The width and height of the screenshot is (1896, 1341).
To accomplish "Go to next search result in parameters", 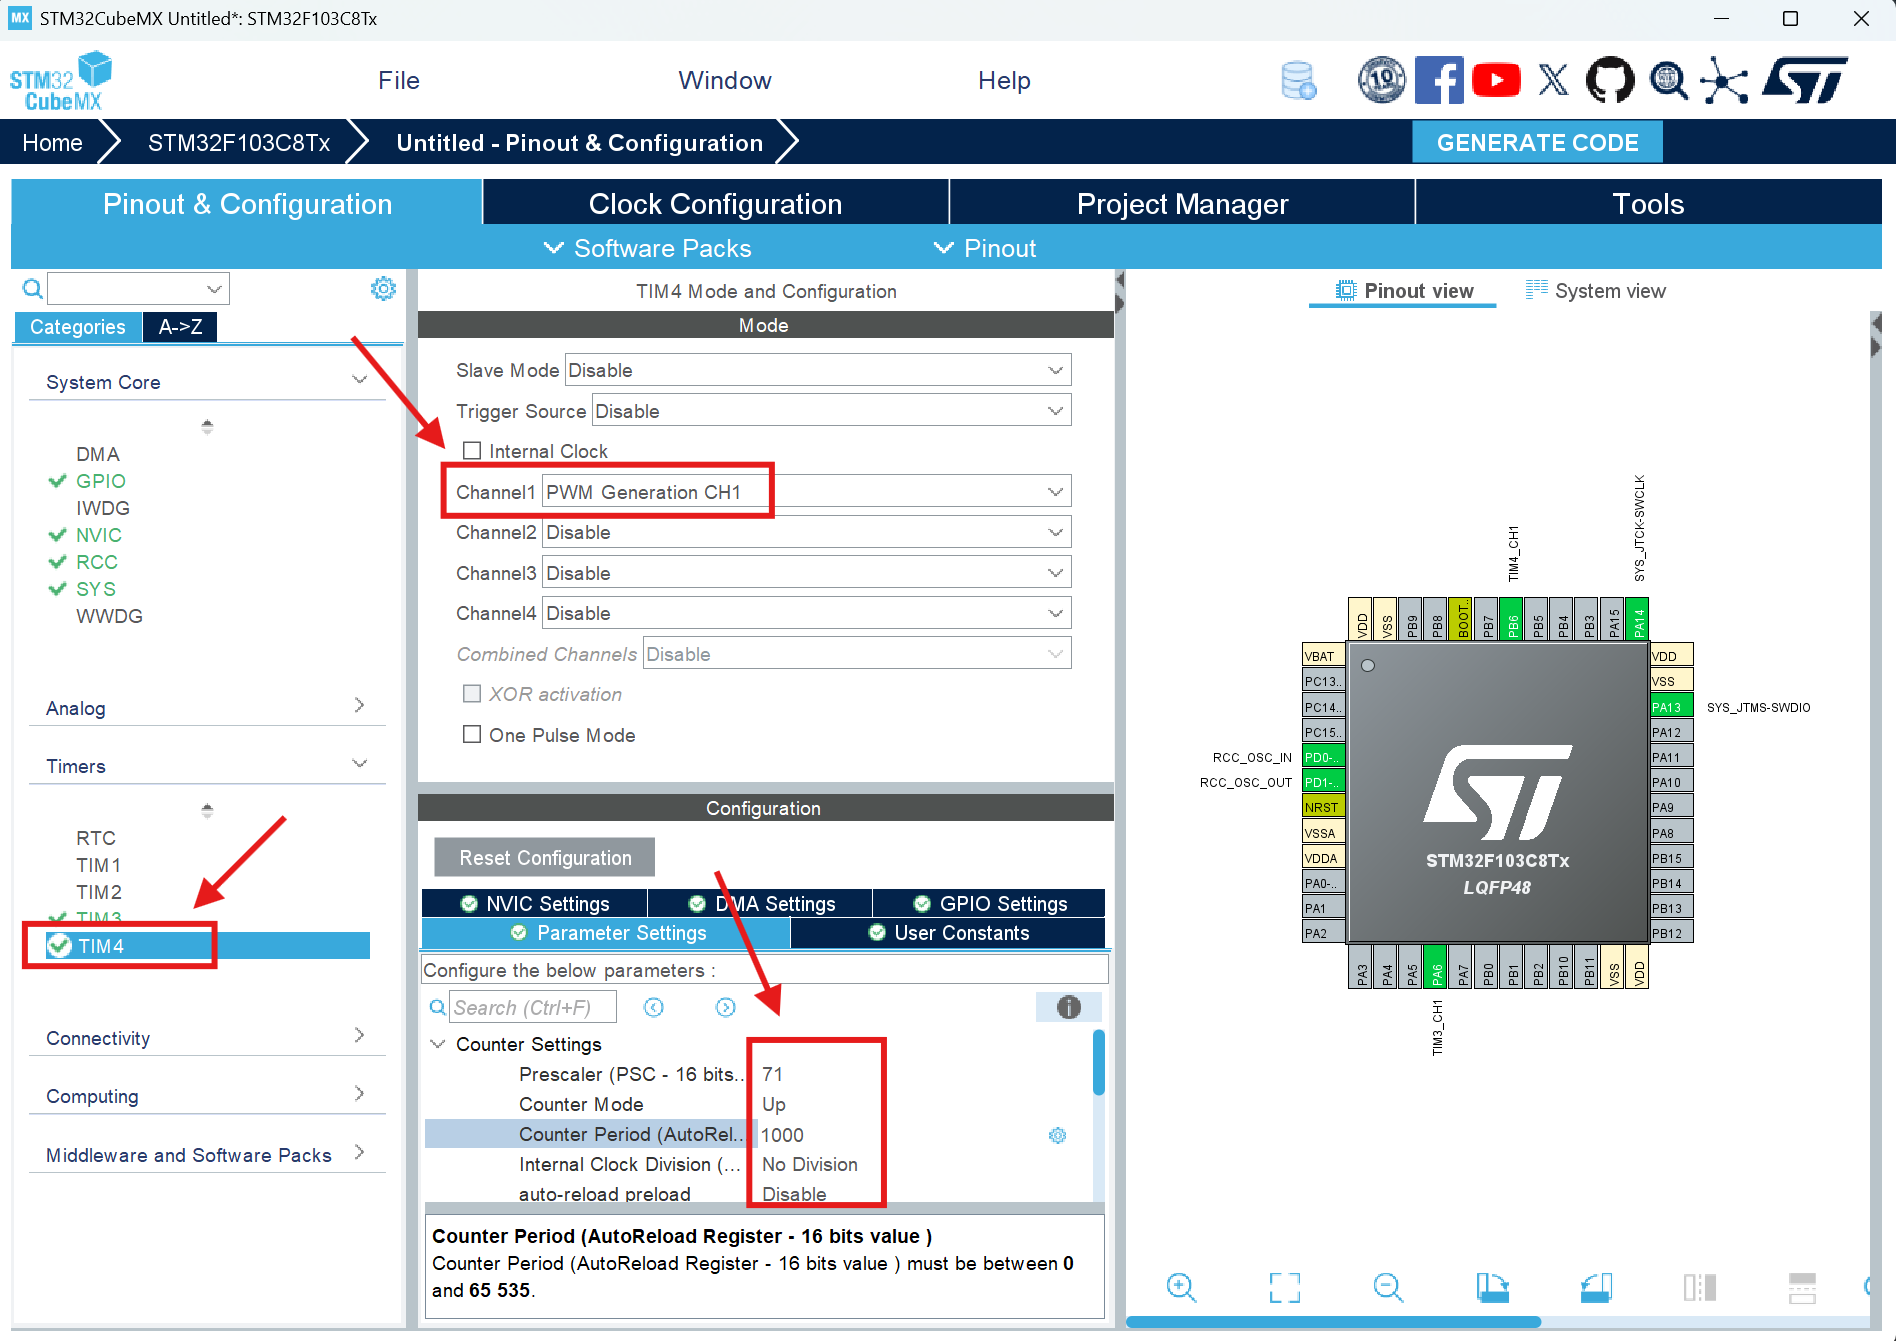I will pos(725,1007).
